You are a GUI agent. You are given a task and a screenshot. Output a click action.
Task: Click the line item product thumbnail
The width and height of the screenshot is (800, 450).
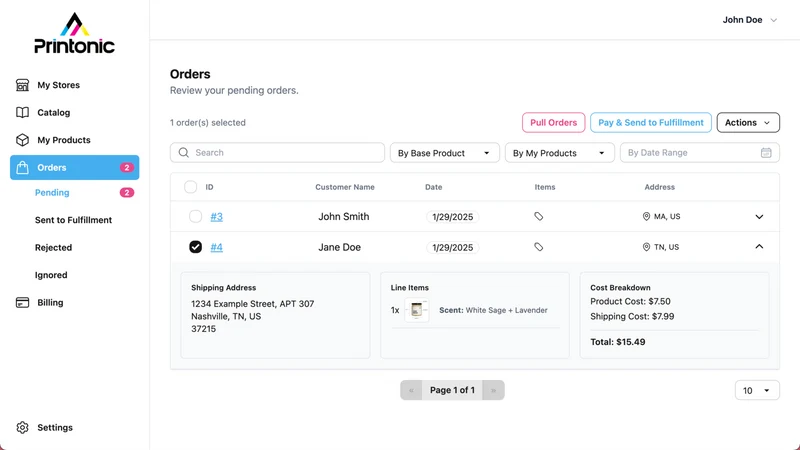(x=417, y=310)
